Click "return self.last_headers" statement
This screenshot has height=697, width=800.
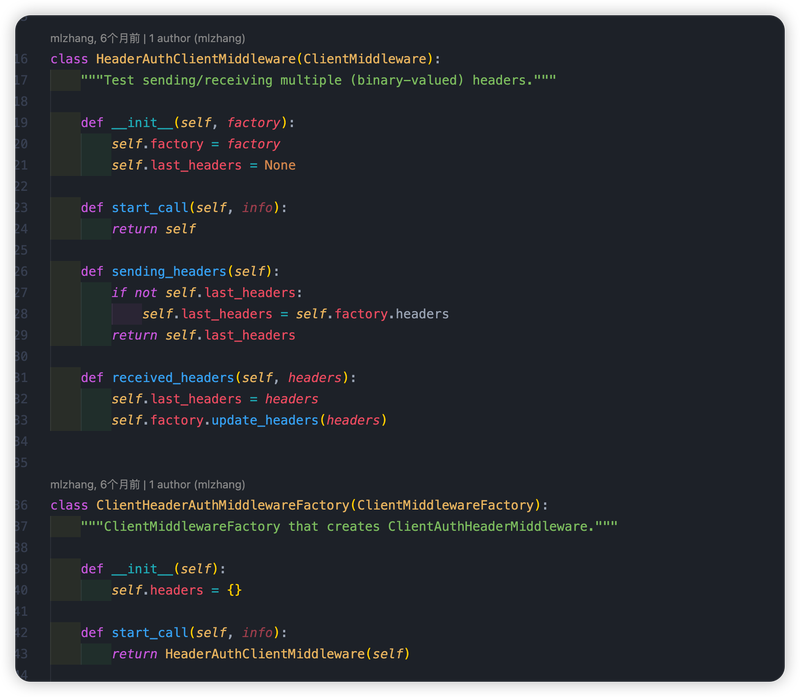204,335
